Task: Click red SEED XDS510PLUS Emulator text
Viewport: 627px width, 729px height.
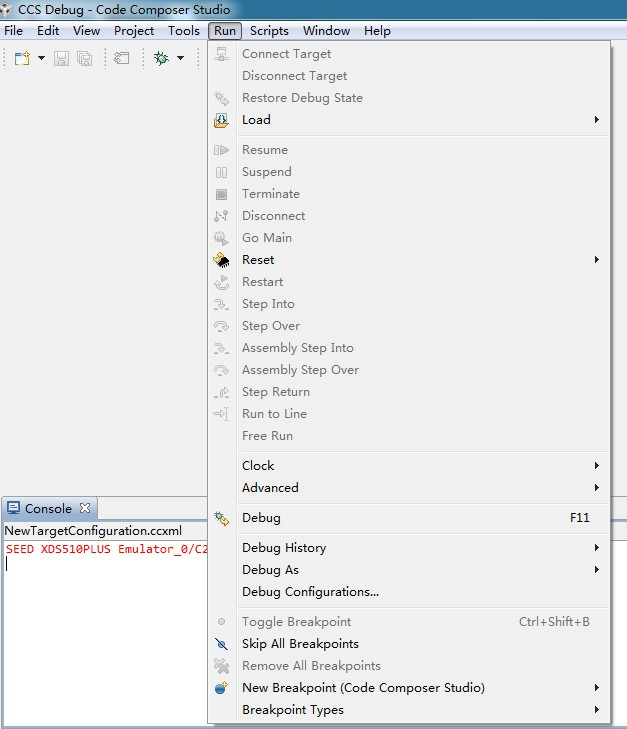Action: click(x=106, y=549)
